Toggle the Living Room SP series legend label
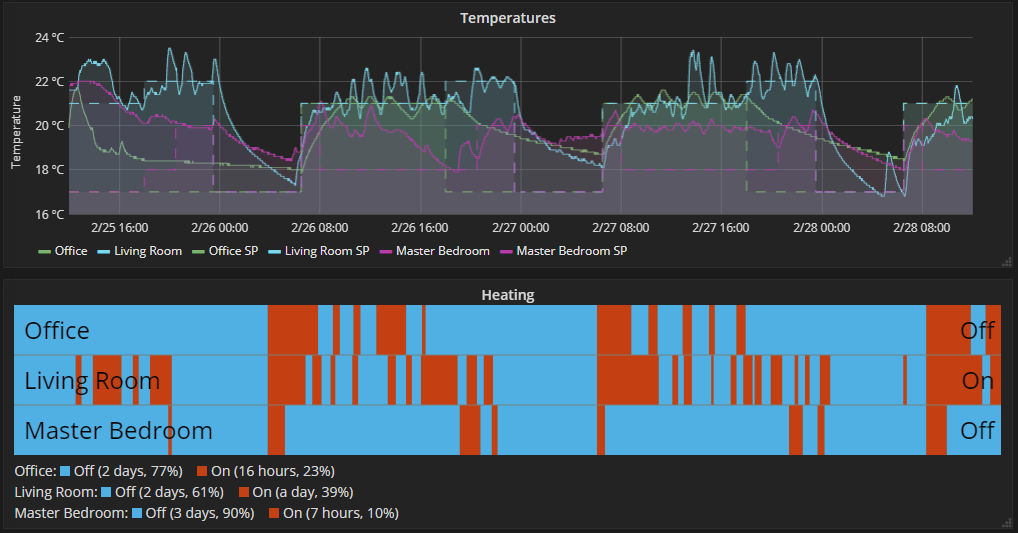 click(327, 251)
